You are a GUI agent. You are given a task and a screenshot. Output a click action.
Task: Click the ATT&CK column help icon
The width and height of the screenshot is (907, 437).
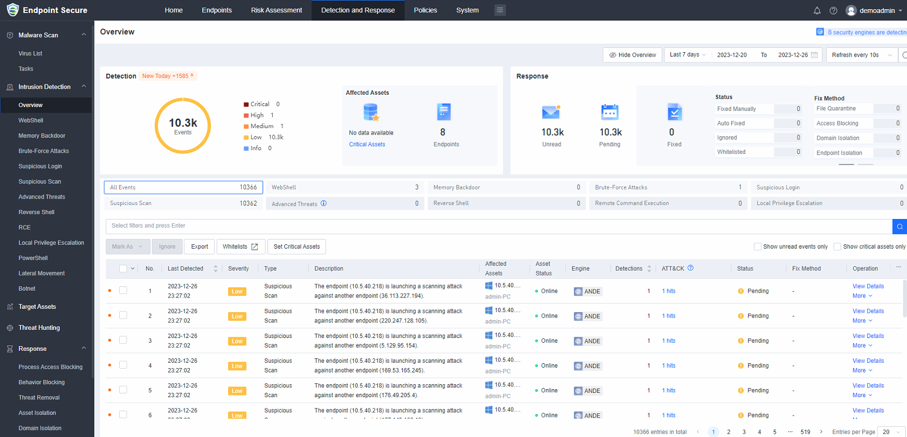pos(690,269)
